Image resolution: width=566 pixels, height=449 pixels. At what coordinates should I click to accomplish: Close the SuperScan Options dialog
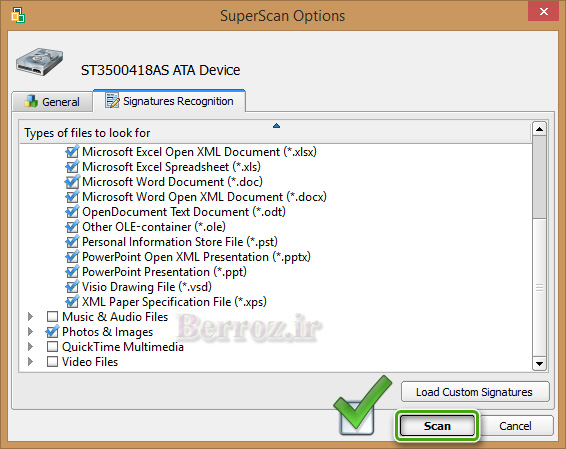pos(544,12)
